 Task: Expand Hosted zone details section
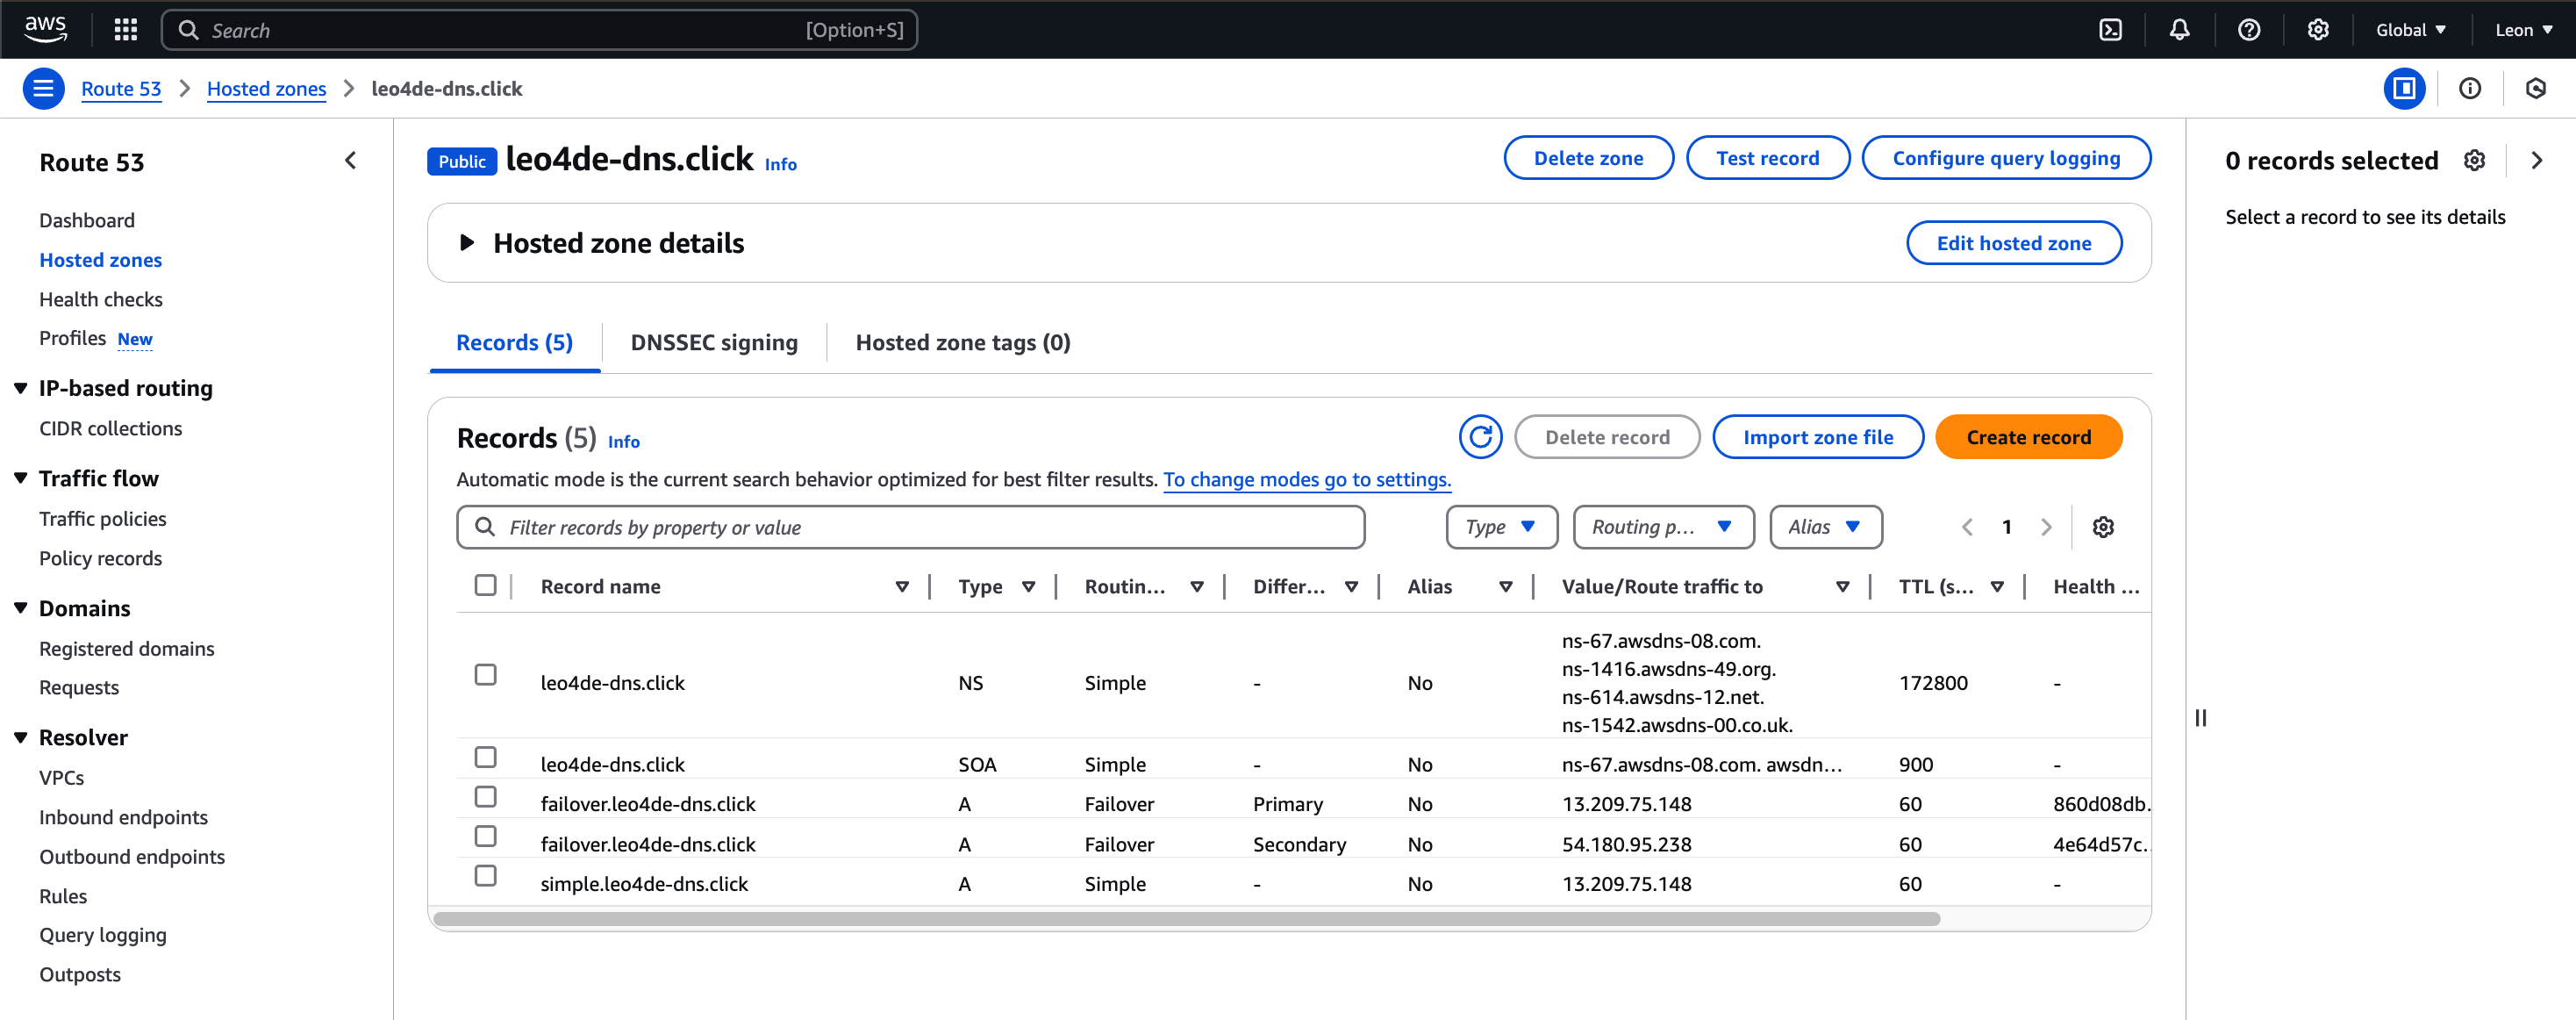click(466, 243)
